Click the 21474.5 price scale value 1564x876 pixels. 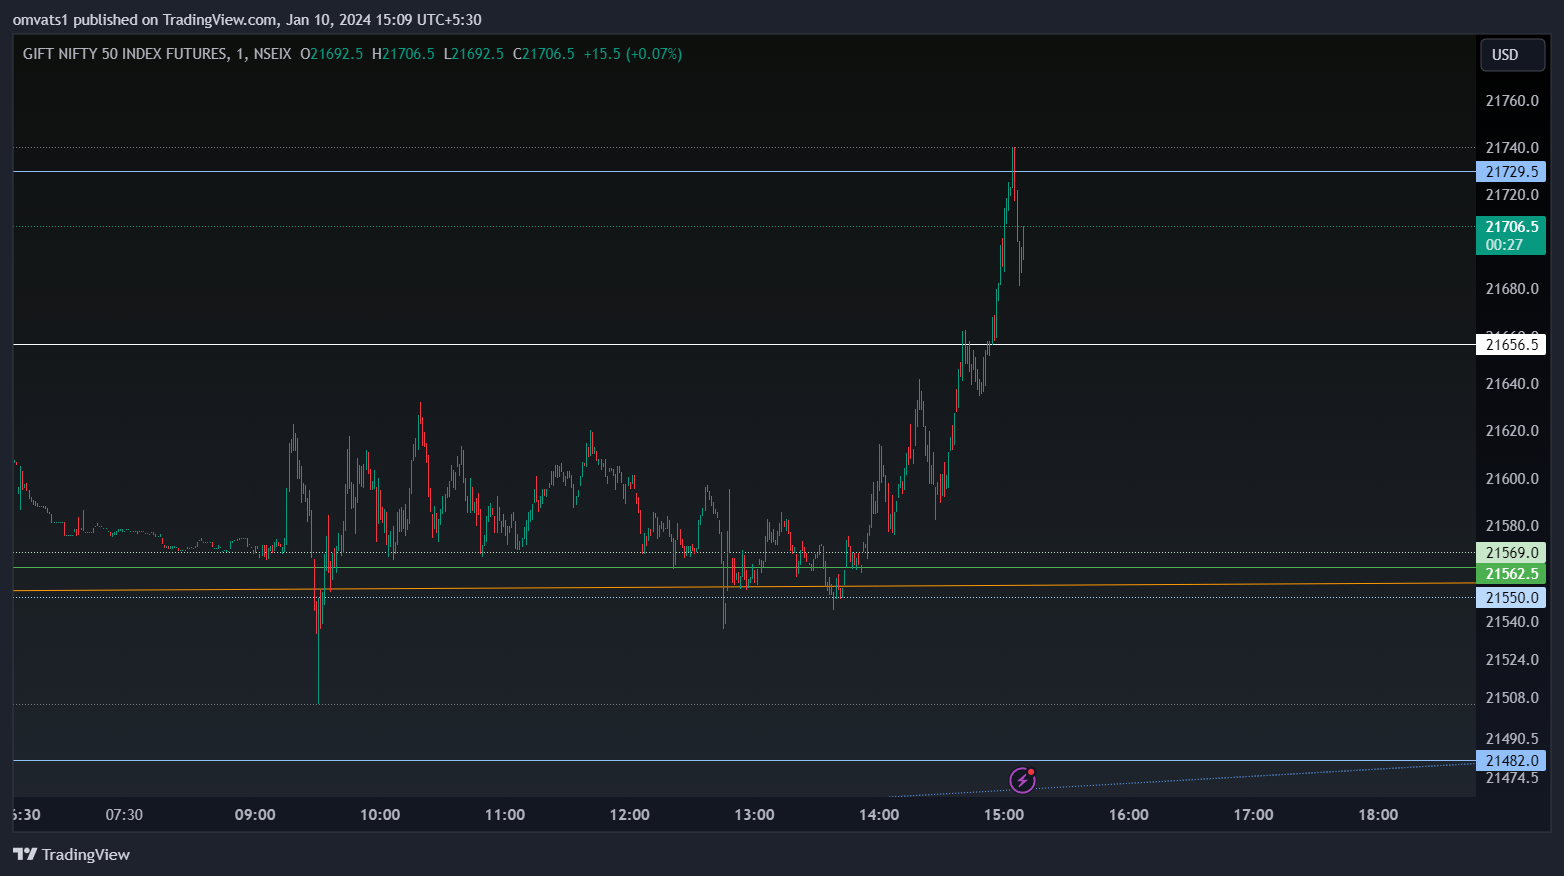point(1512,778)
